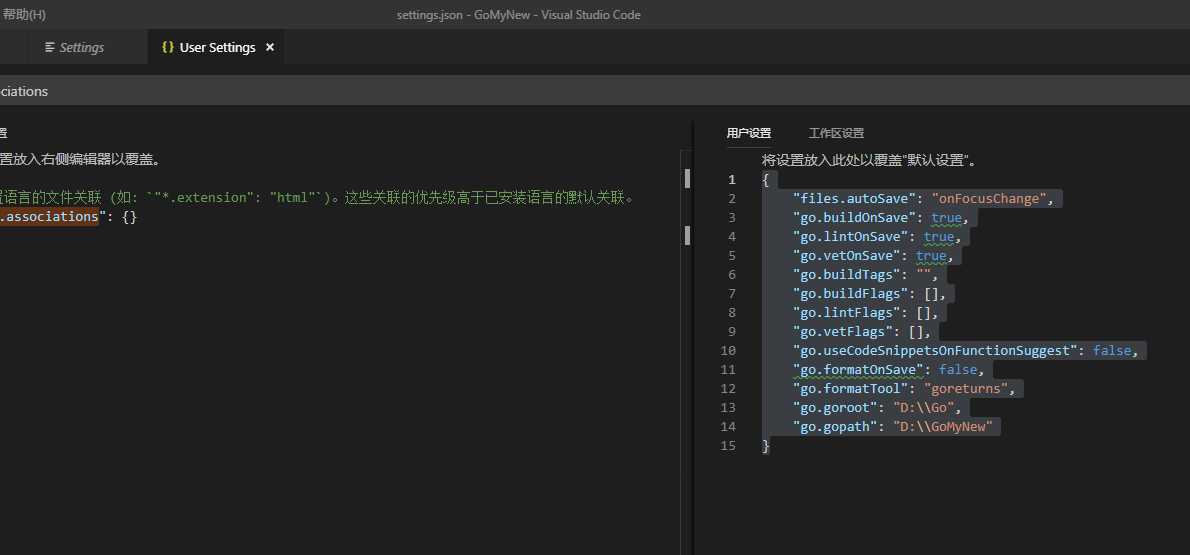Click the false value of go.formatOnSave
This screenshot has height=555, width=1190.
[958, 370]
